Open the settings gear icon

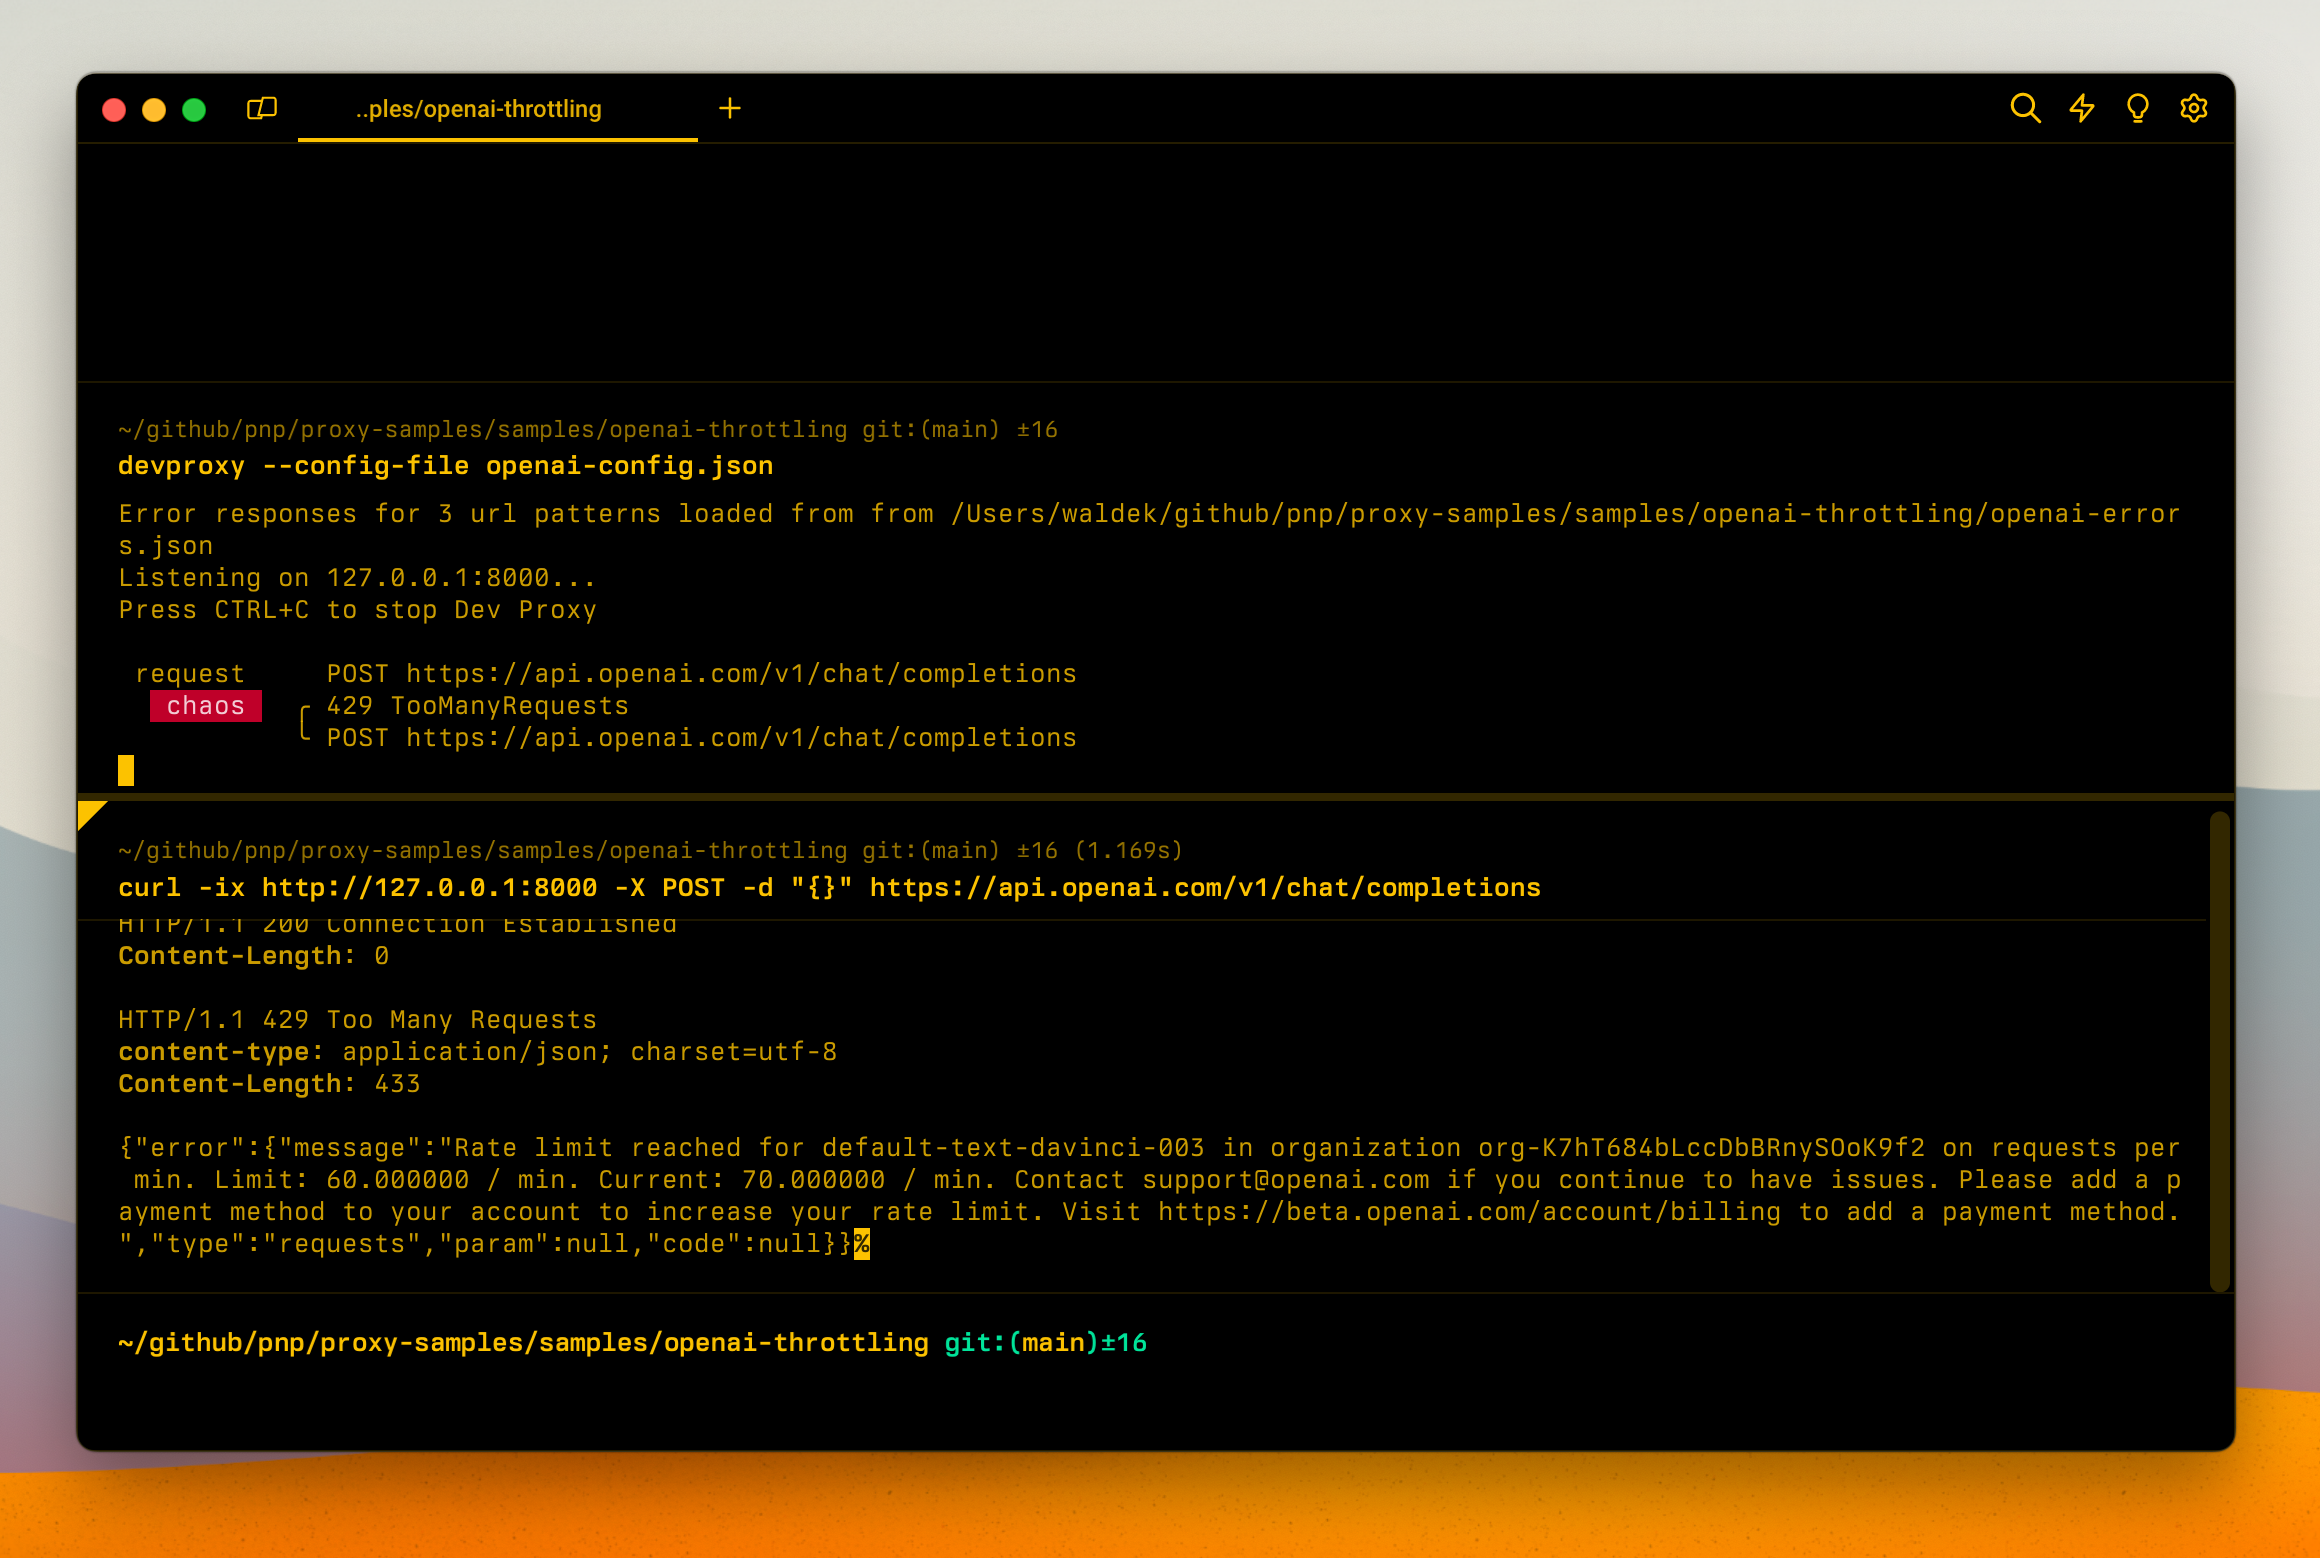[2194, 108]
